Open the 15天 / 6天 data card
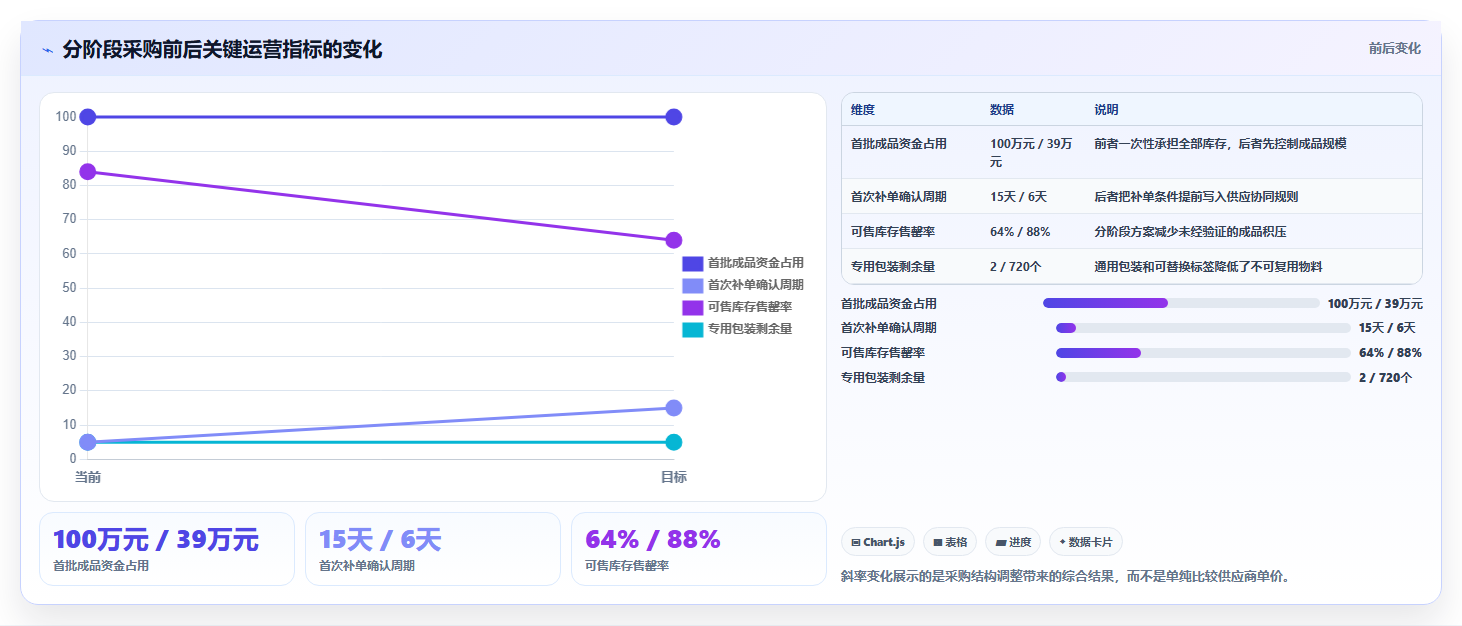The height and width of the screenshot is (626, 1462). pos(433,549)
